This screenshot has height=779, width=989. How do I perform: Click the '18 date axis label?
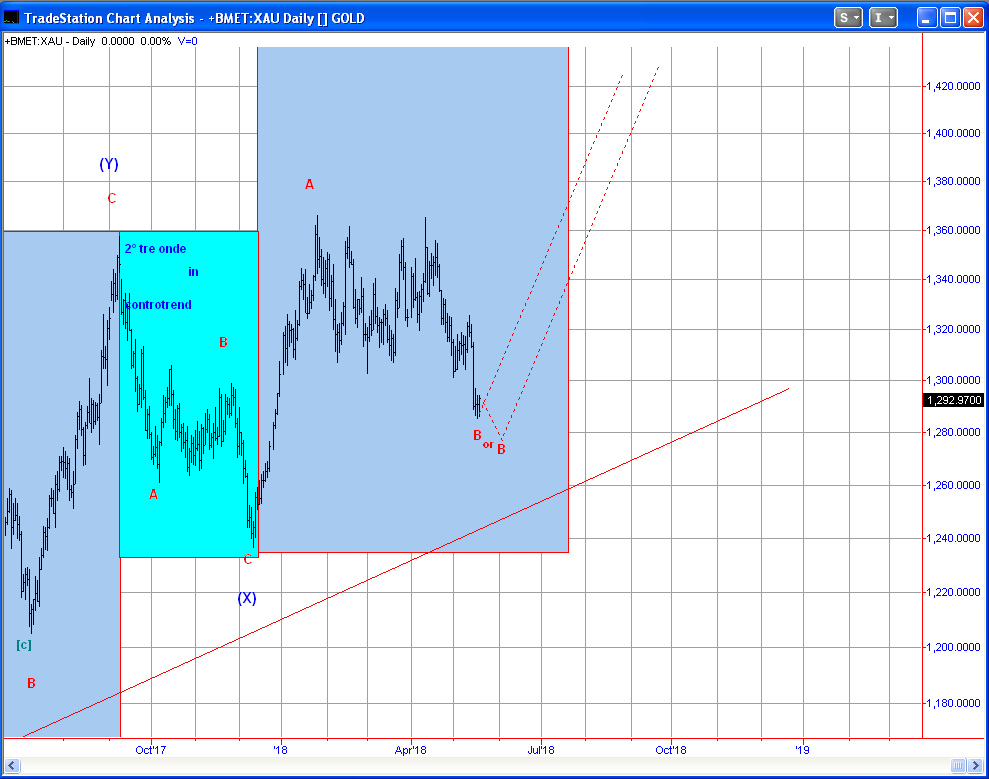[280, 750]
